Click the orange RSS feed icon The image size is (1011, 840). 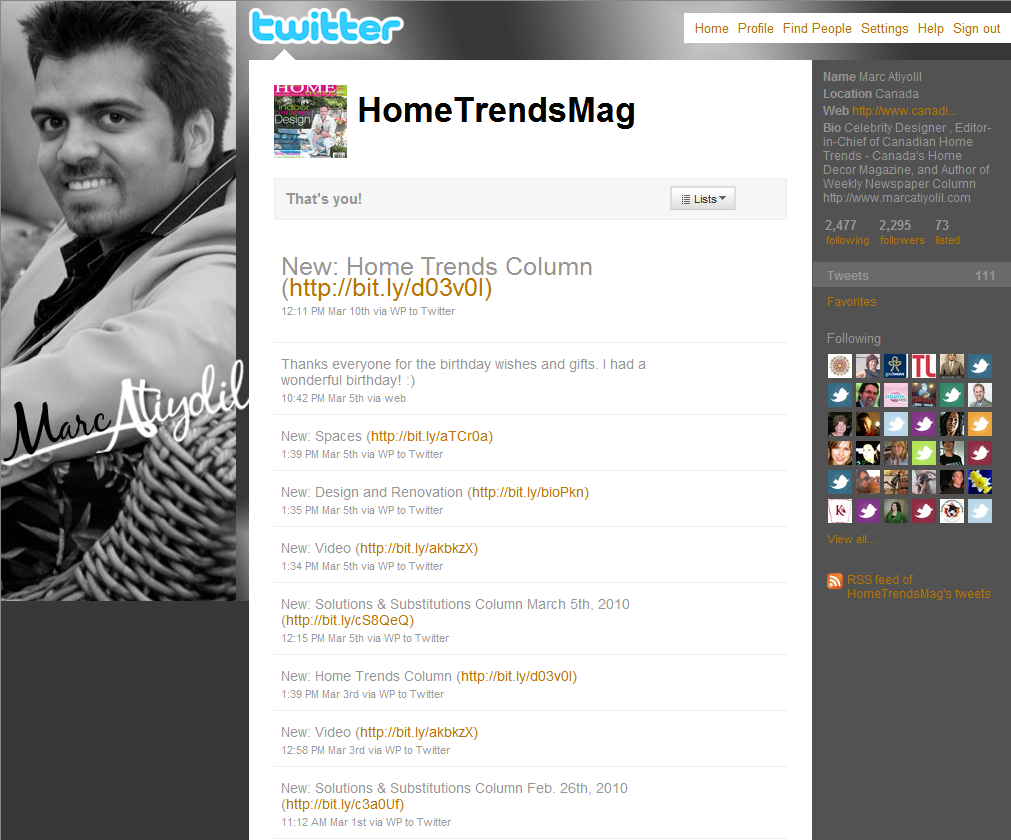coord(835,581)
